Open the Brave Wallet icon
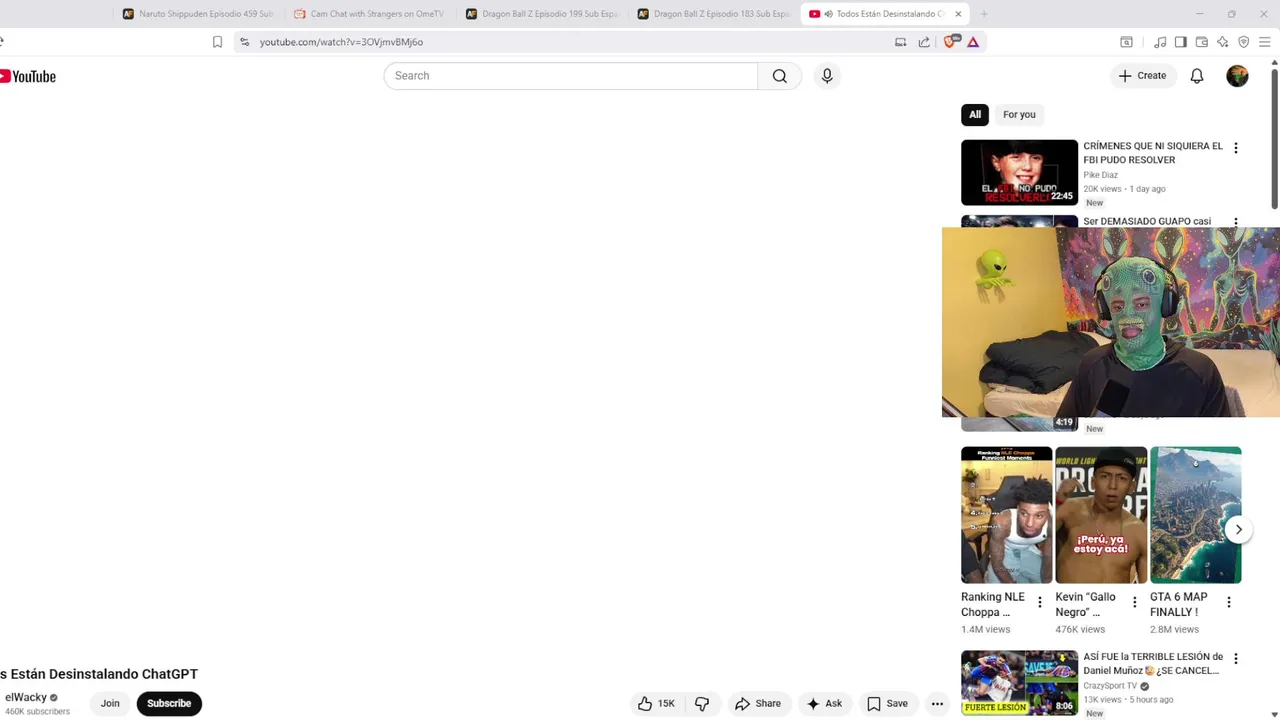The width and height of the screenshot is (1280, 720). click(1202, 42)
